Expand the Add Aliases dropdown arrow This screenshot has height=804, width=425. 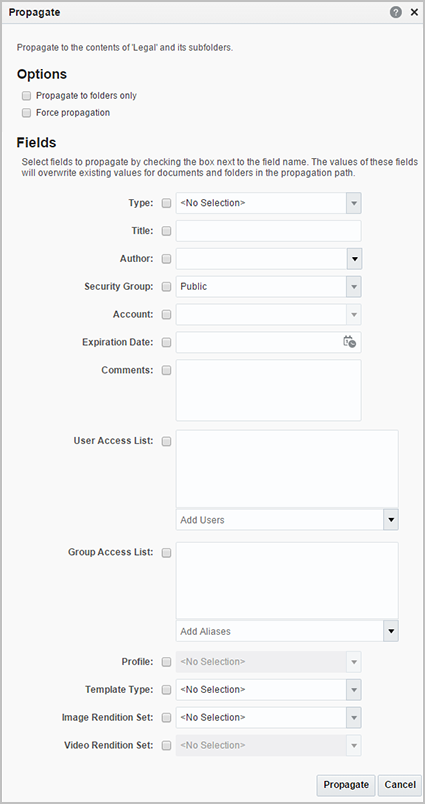pos(391,631)
